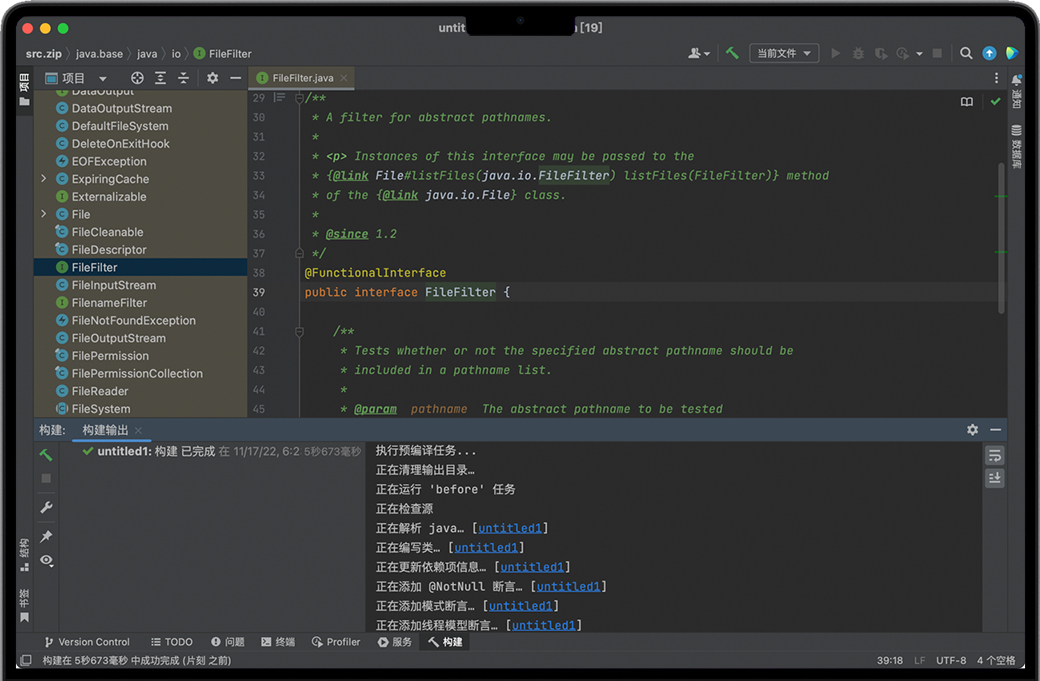Expand the ExpiringCache tree node
Image resolution: width=1040 pixels, height=681 pixels.
(44, 179)
